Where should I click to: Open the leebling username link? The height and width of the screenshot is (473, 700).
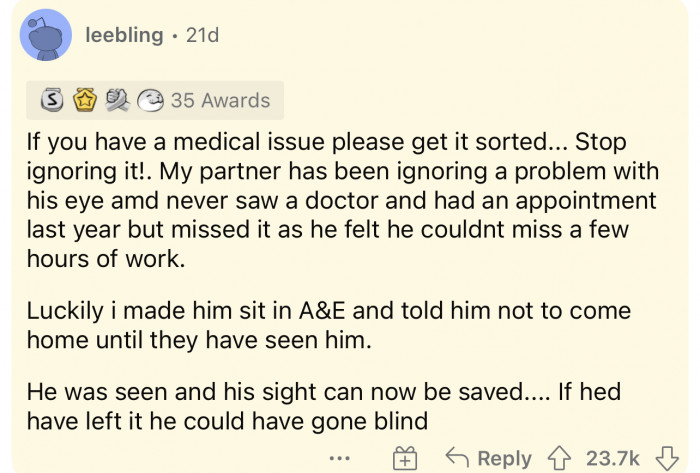click(x=123, y=35)
